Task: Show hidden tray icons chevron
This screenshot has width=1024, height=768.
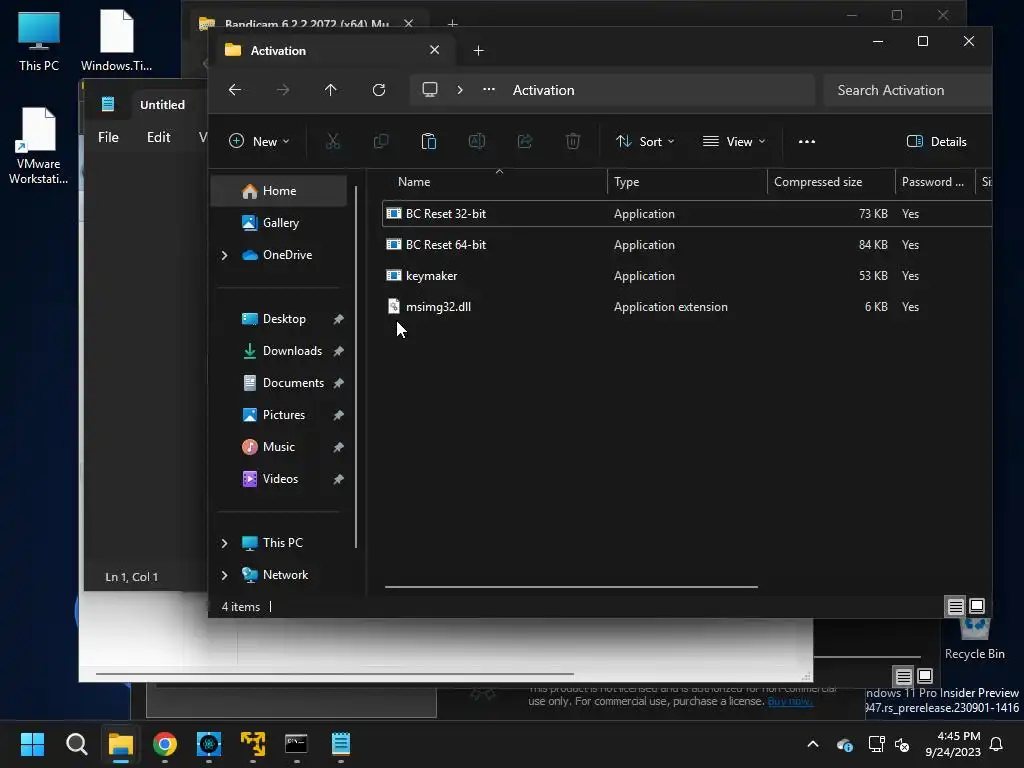Action: 813,744
